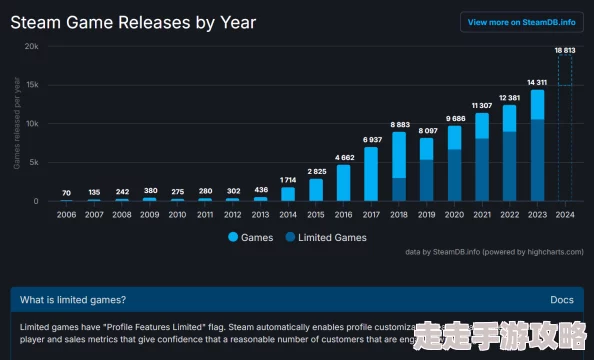Click the data by SteamDB.info credit text
This screenshot has height=360, width=594.
494,252
